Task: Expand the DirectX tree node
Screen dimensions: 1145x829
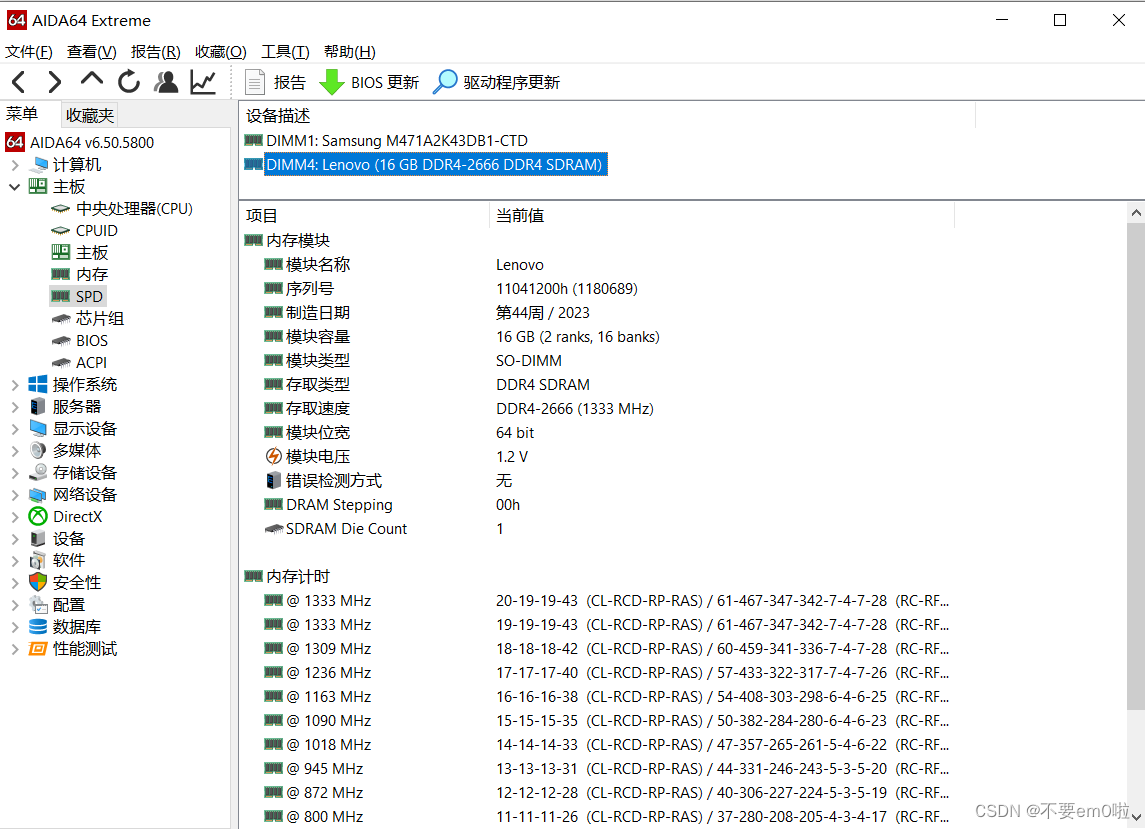Action: (x=15, y=517)
